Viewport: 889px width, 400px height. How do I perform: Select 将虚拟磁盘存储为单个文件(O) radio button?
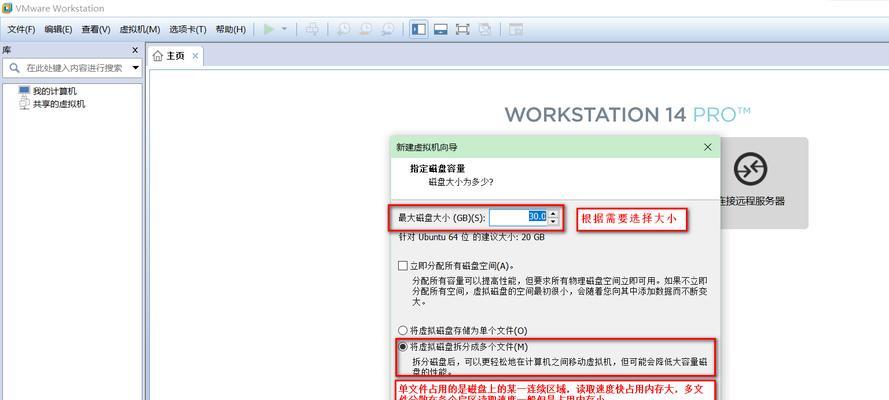coord(403,330)
